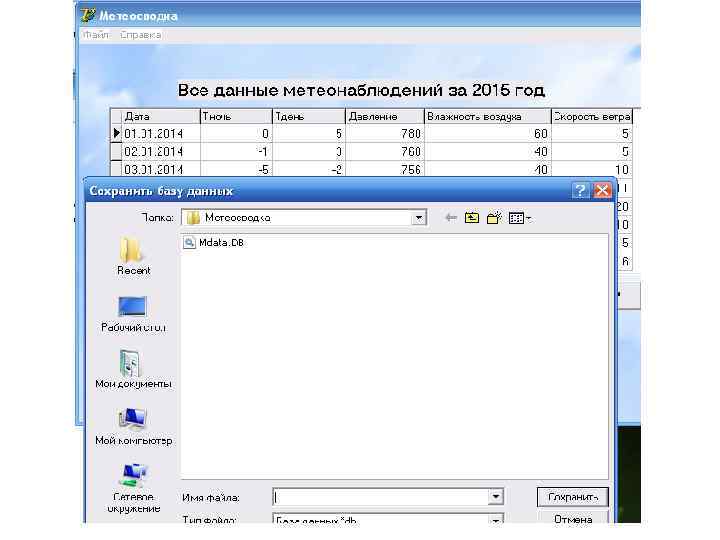Click the Метеосводка folder name in Папка box
The width and height of the screenshot is (720, 540).
(x=237, y=218)
